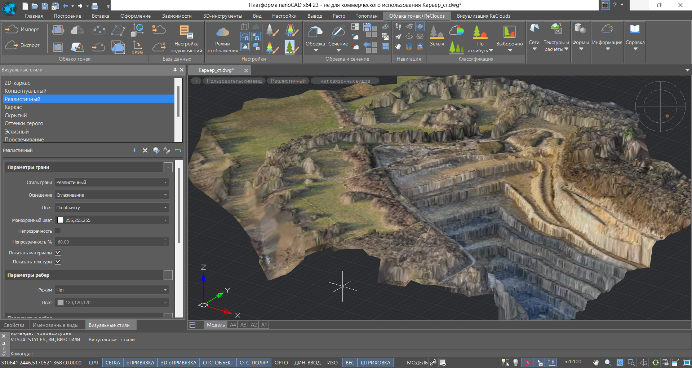The image size is (692, 368).
Task: Click the opacity percent input field
Action: pos(112,241)
